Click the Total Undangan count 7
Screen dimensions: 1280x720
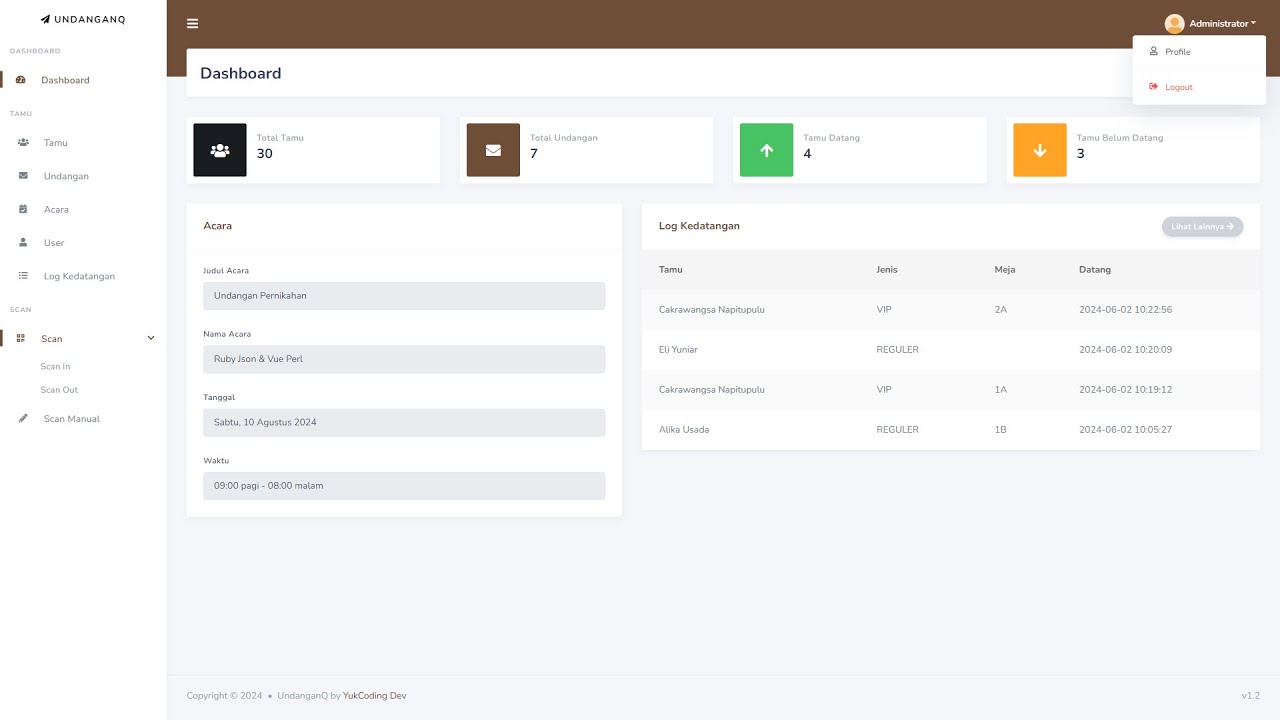tap(534, 154)
